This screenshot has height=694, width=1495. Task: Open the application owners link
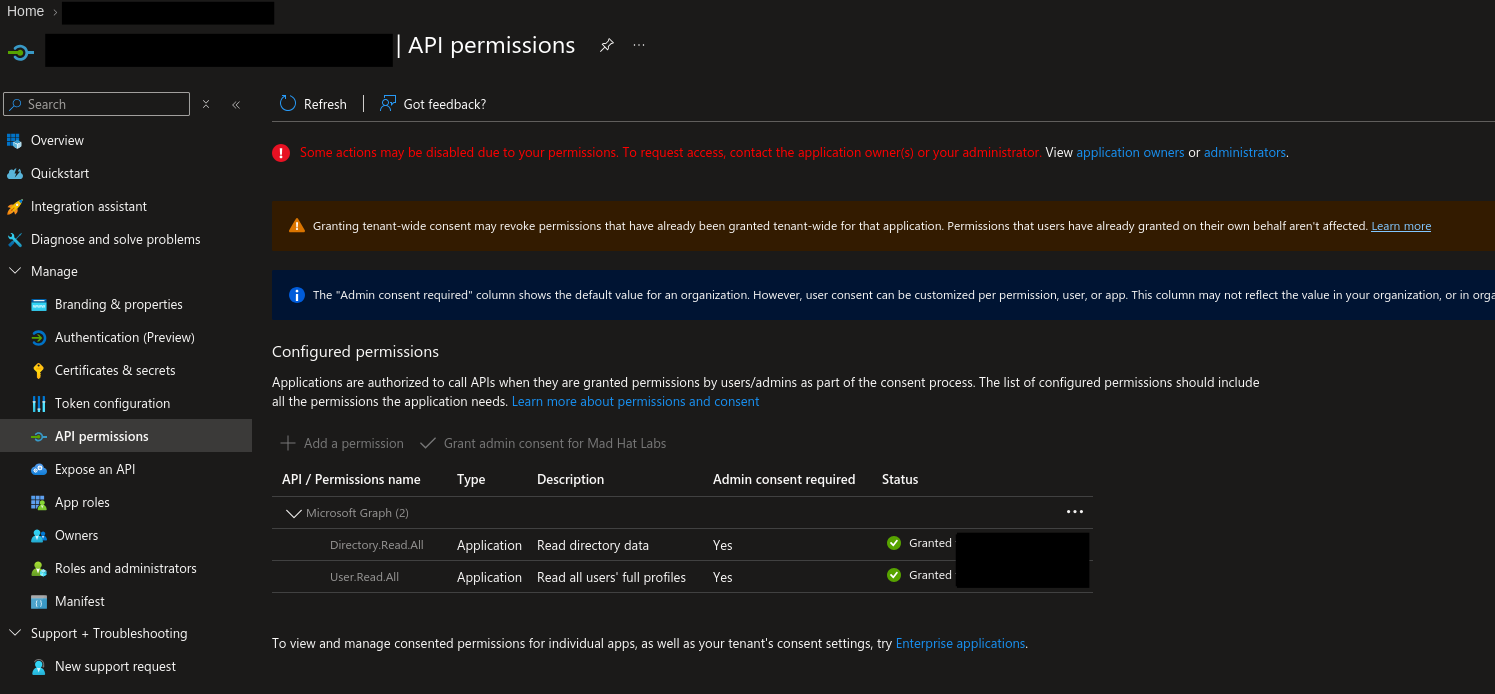(x=1130, y=153)
